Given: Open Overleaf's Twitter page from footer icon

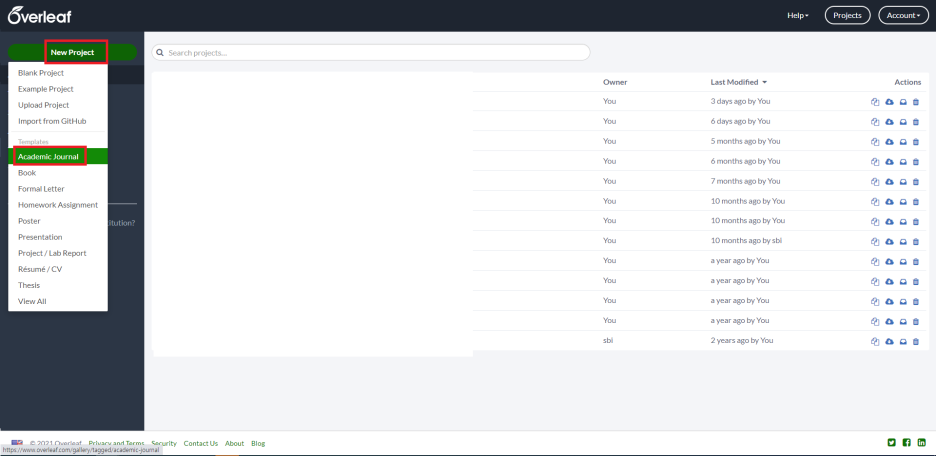Looking at the screenshot, I should click(892, 442).
